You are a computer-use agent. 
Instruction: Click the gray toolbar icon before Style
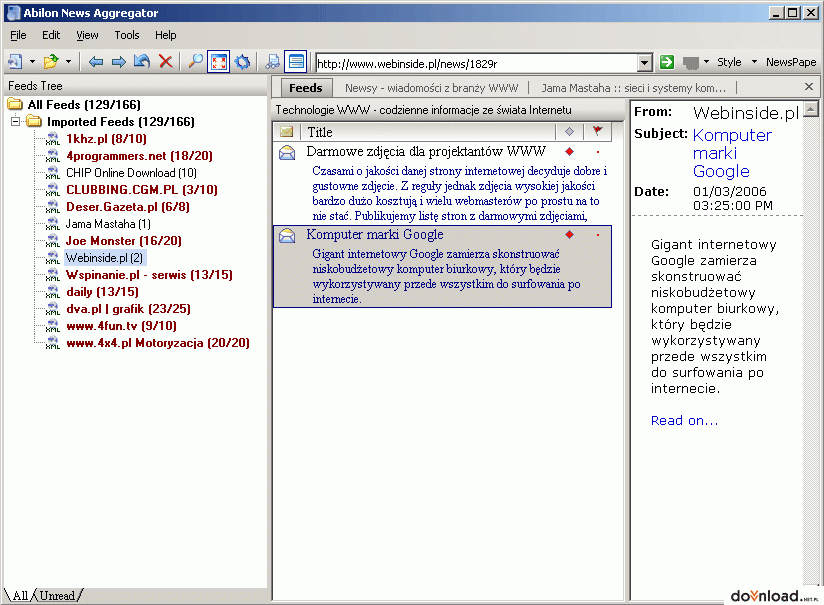(691, 63)
